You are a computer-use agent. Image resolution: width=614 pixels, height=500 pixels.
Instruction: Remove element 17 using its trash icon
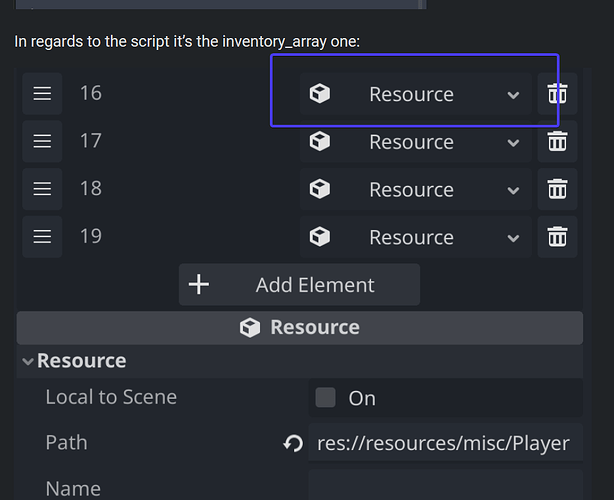[x=557, y=142]
